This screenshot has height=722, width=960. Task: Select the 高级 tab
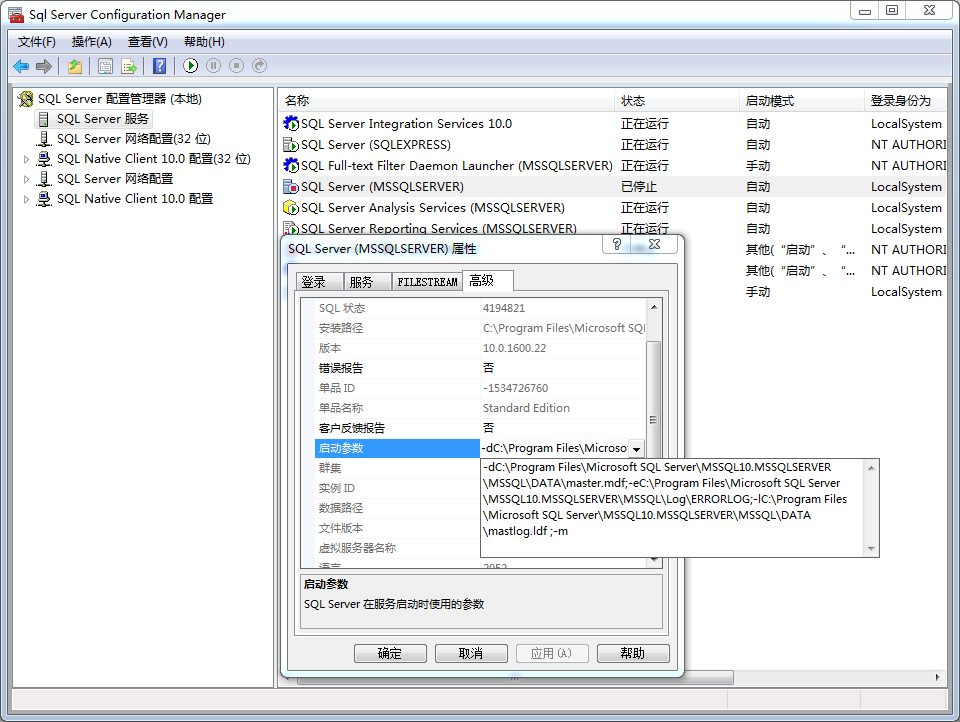pyautogui.click(x=488, y=280)
